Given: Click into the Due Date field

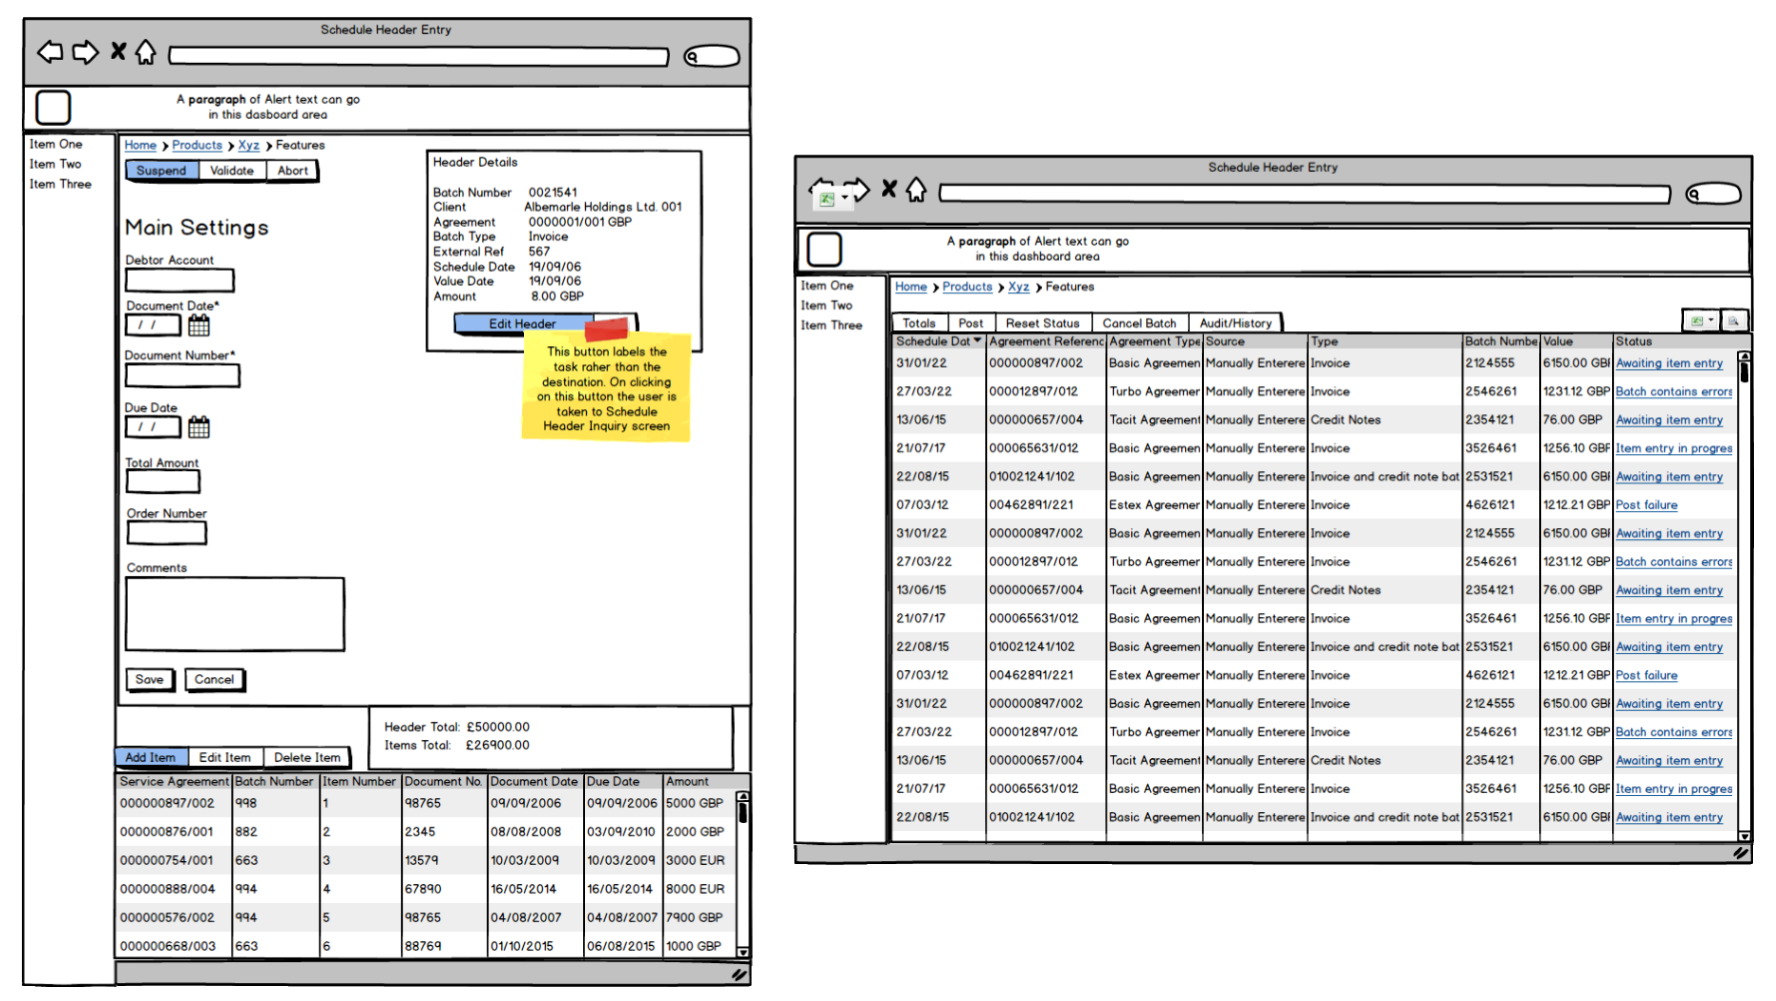Looking at the screenshot, I should [153, 427].
